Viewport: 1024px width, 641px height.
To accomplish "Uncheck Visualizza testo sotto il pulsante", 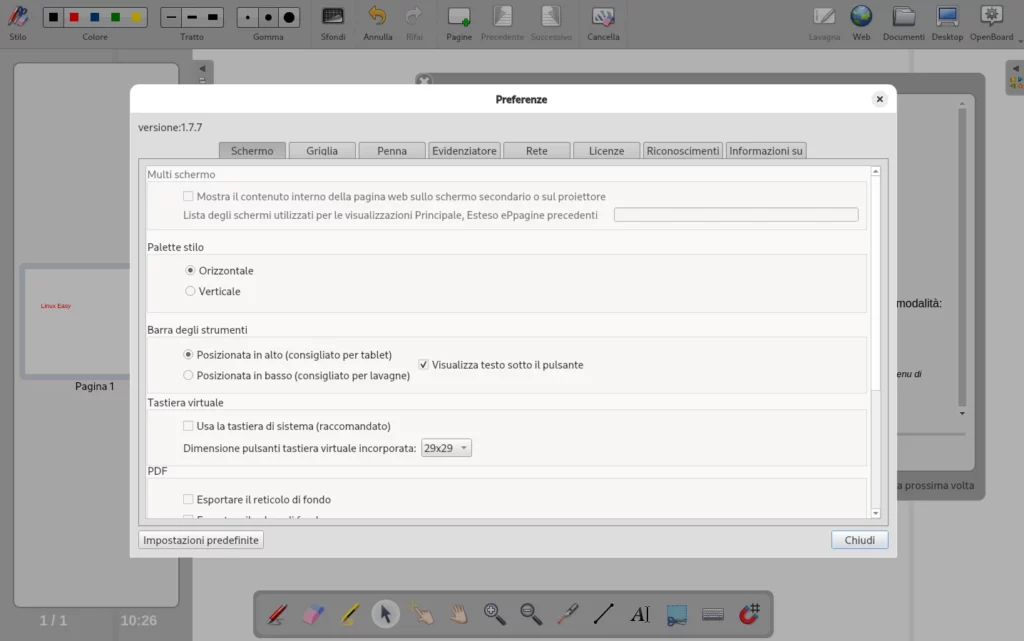I will [423, 364].
